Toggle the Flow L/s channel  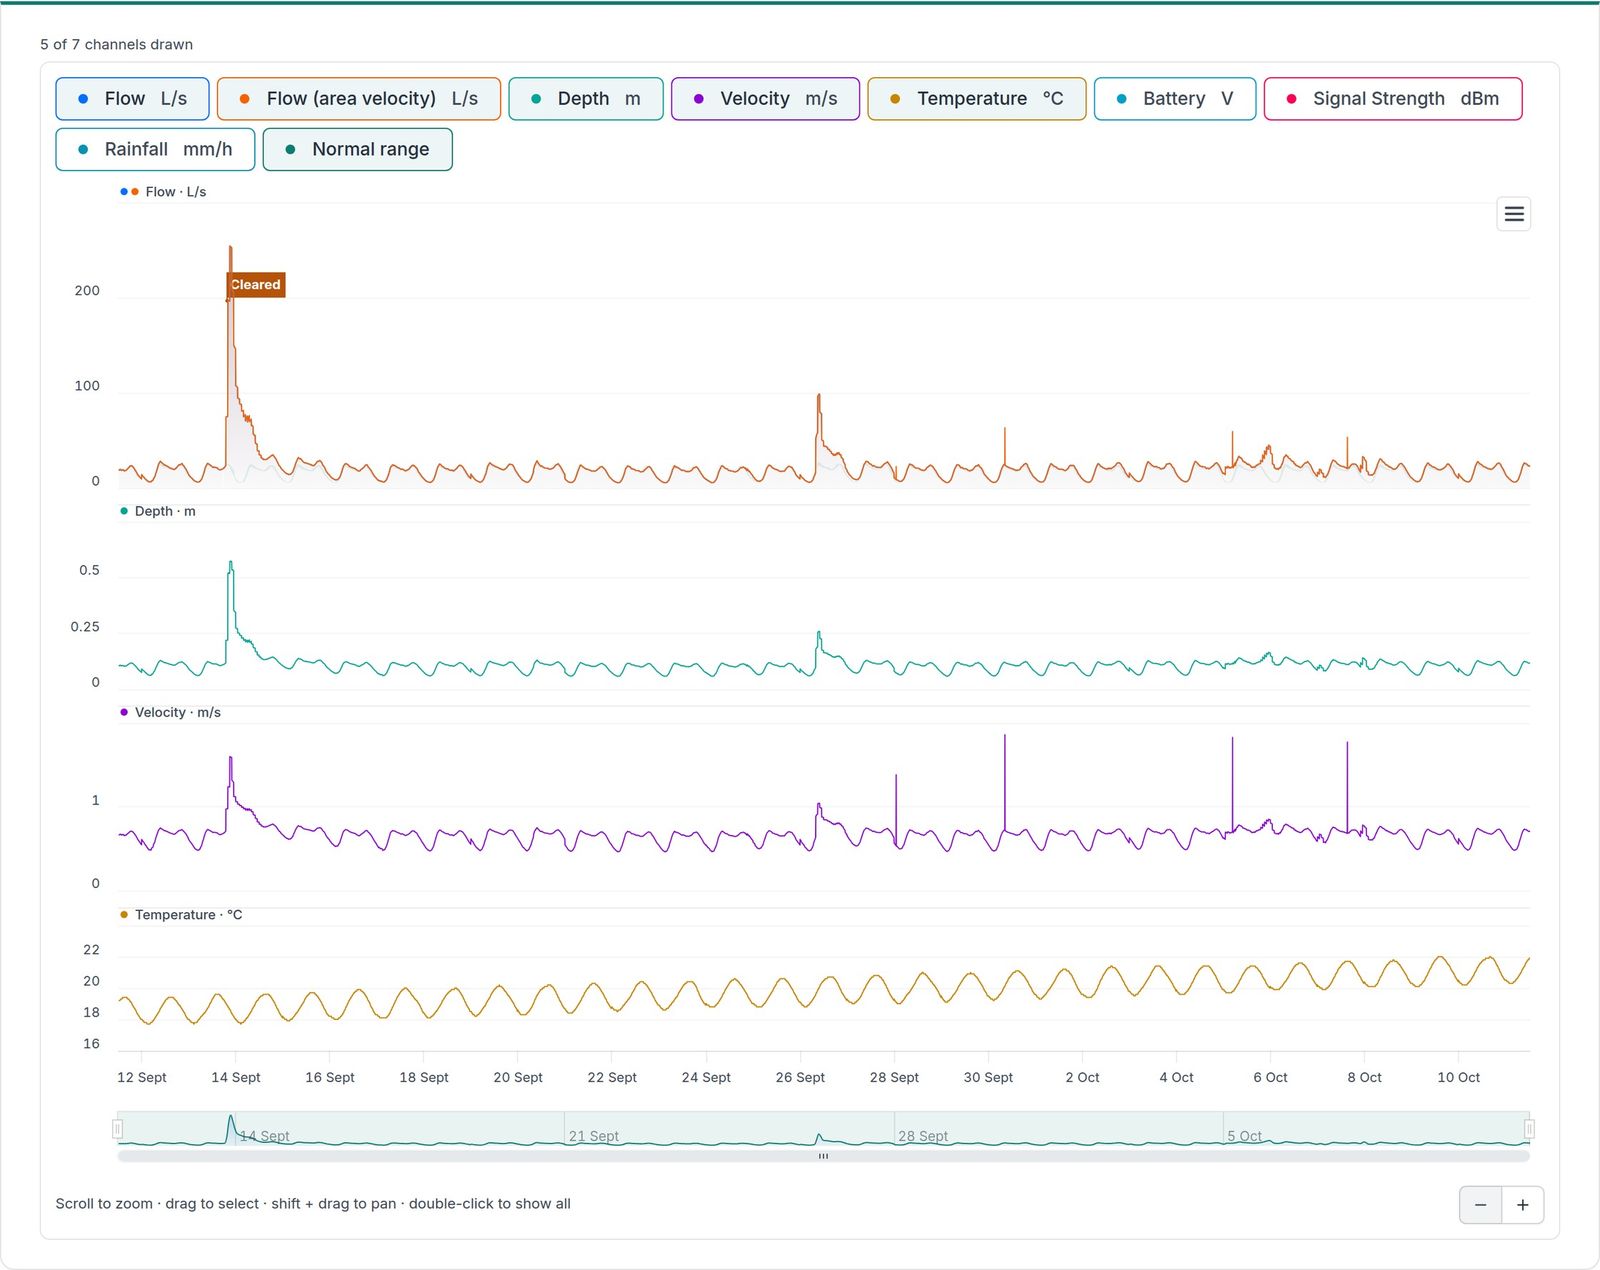pos(132,99)
